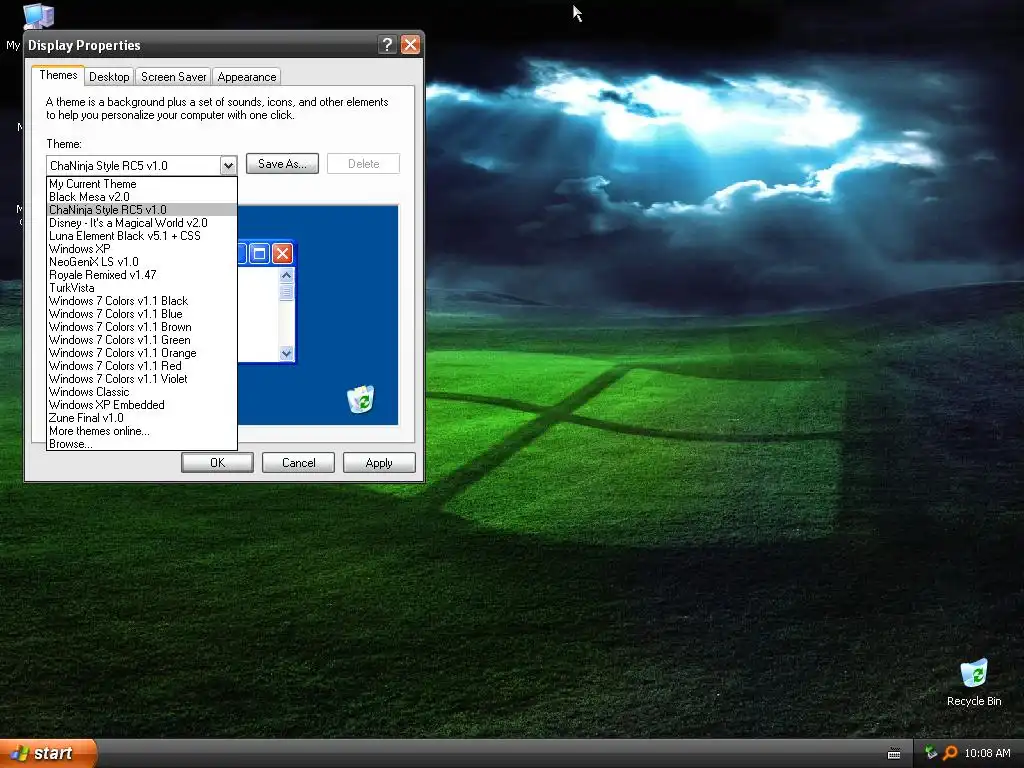Select Windows 7 Colors v1.1 Green

click(x=142, y=340)
